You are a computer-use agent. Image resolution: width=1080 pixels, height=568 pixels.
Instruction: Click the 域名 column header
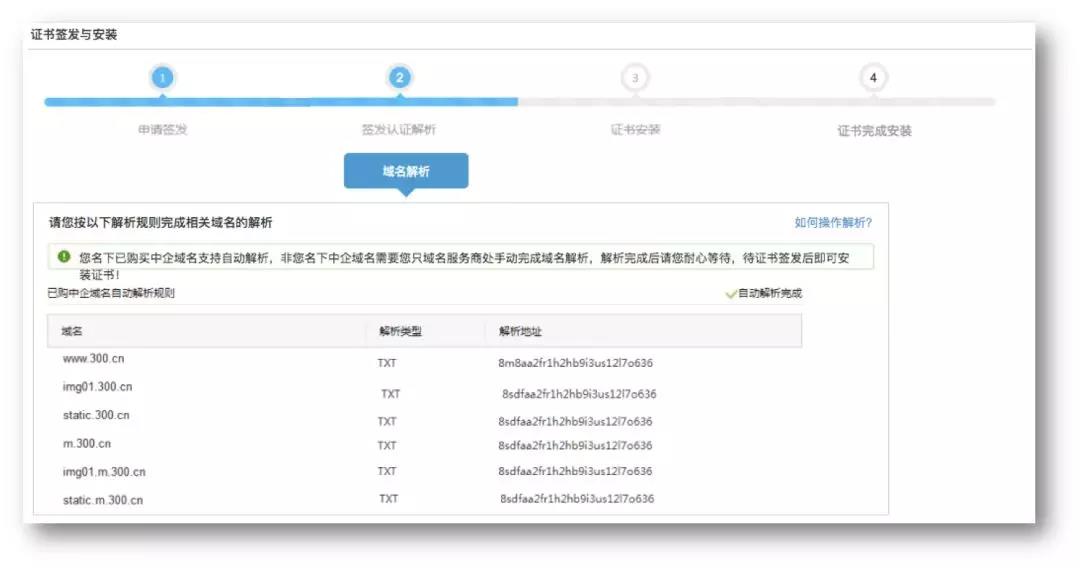tap(72, 331)
